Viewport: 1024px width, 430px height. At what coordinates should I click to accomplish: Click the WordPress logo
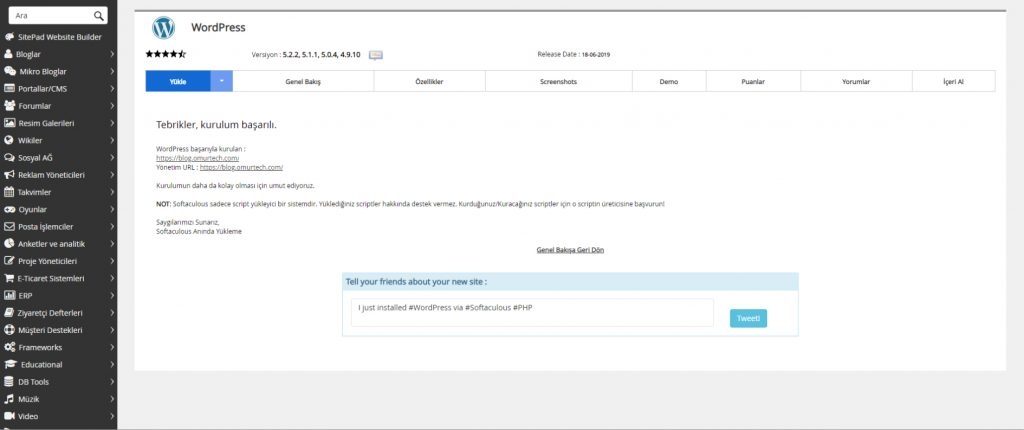tap(163, 27)
